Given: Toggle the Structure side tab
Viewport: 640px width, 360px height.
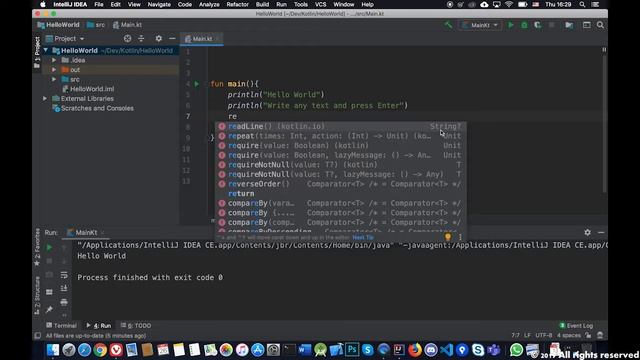Looking at the screenshot, I should coord(37,296).
